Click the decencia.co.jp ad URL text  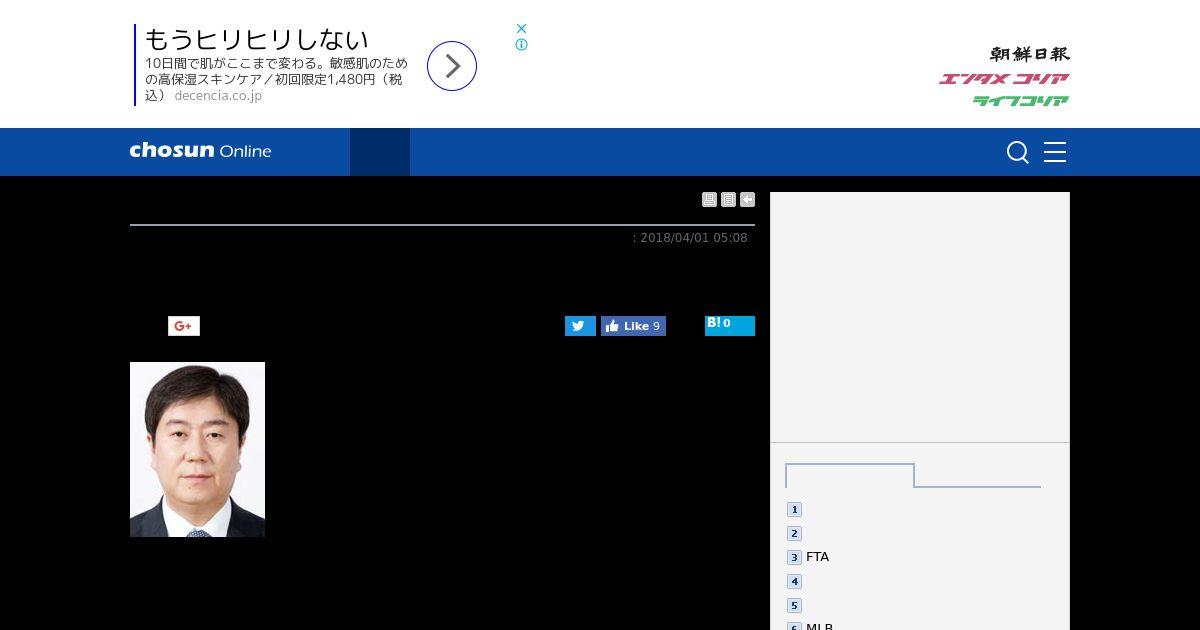point(218,96)
